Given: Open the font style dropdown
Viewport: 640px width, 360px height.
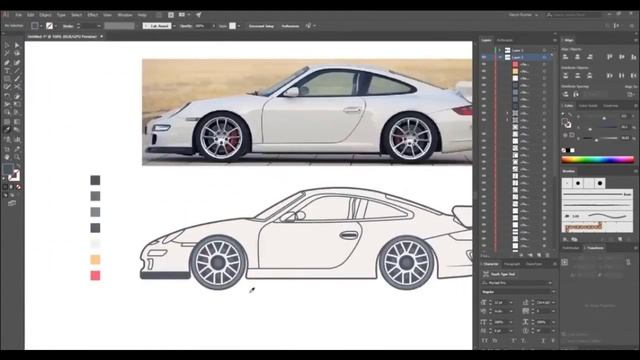Looking at the screenshot, I should (x=553, y=292).
